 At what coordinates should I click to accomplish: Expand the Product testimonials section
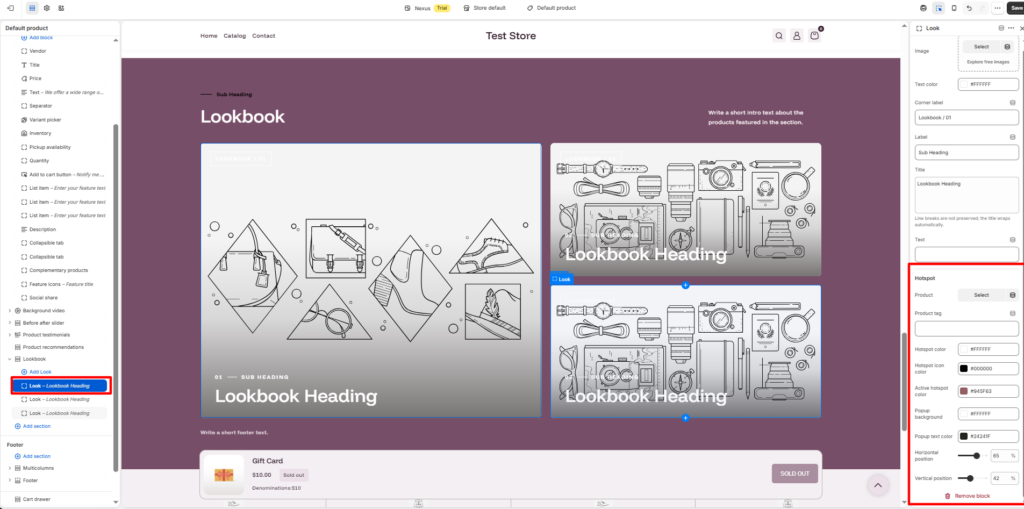click(9, 335)
